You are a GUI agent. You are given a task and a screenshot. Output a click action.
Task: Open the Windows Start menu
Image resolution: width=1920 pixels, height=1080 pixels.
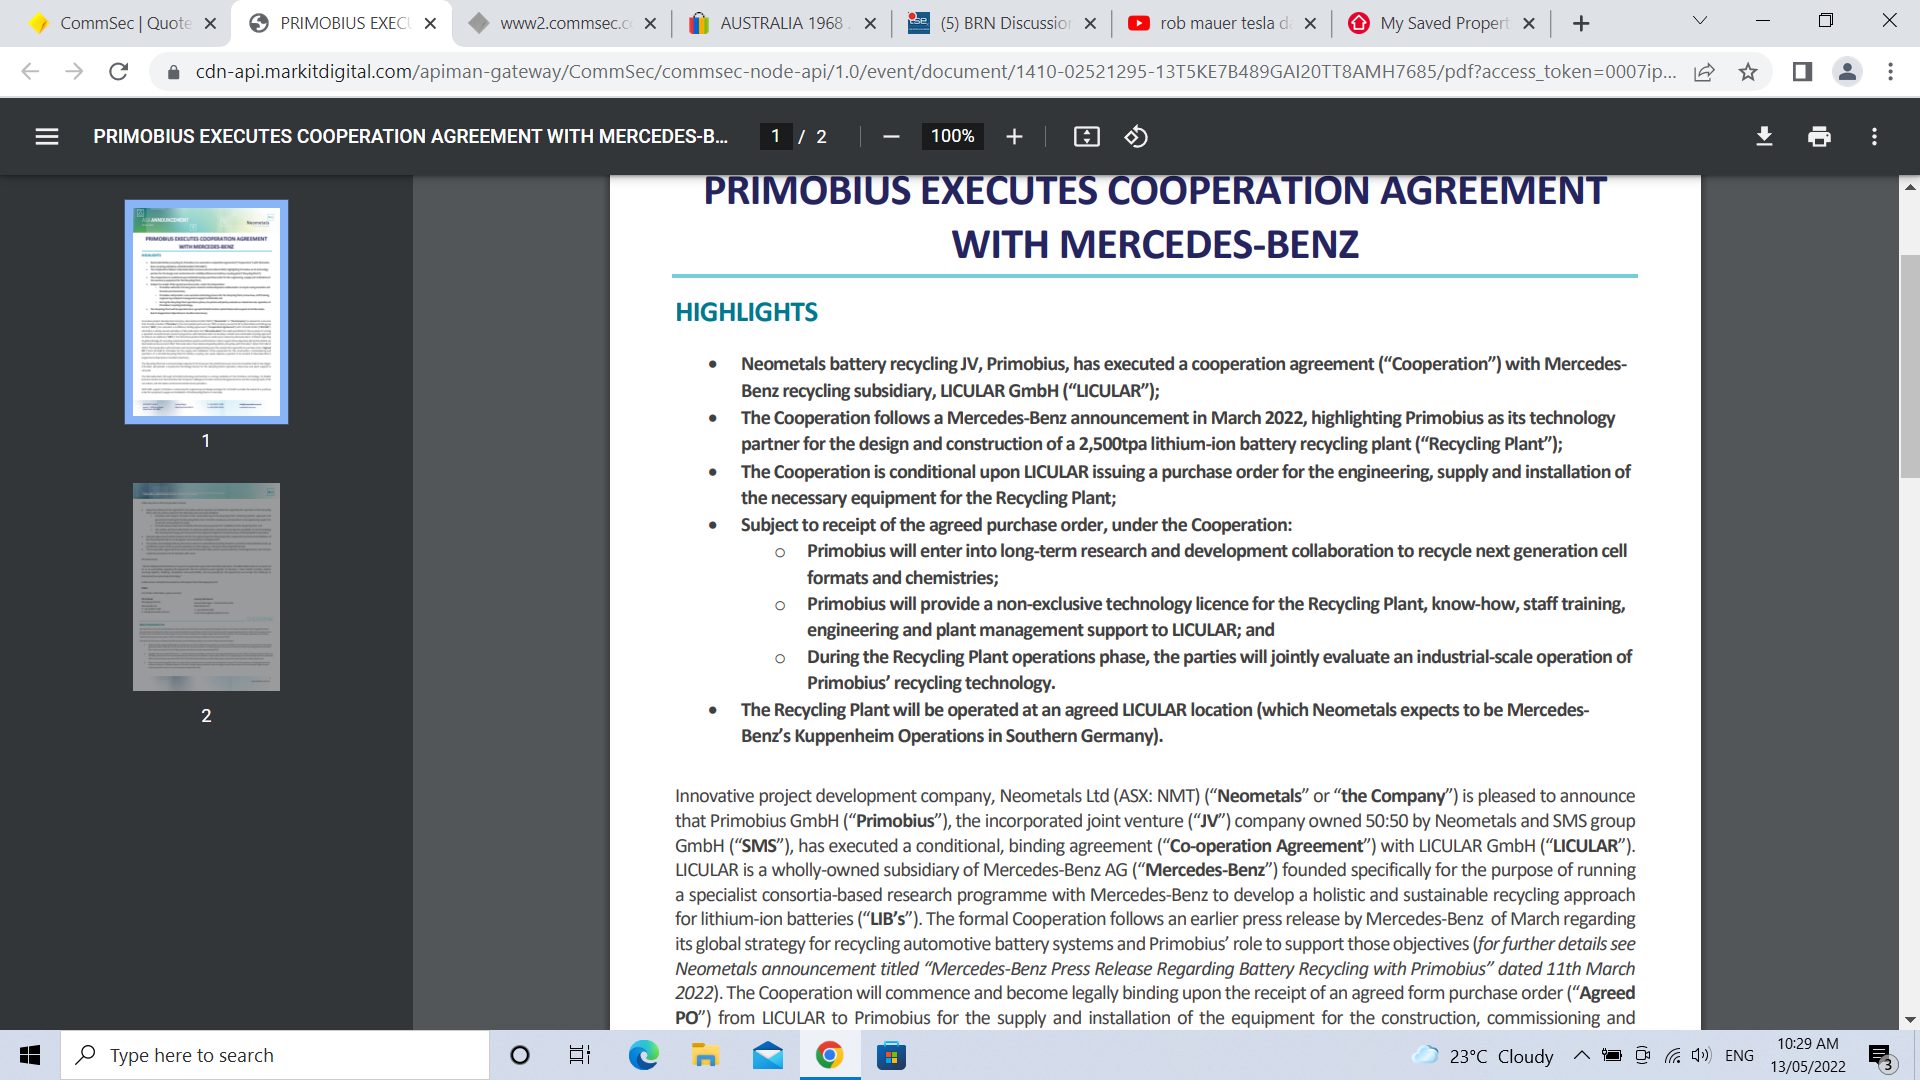(30, 1055)
